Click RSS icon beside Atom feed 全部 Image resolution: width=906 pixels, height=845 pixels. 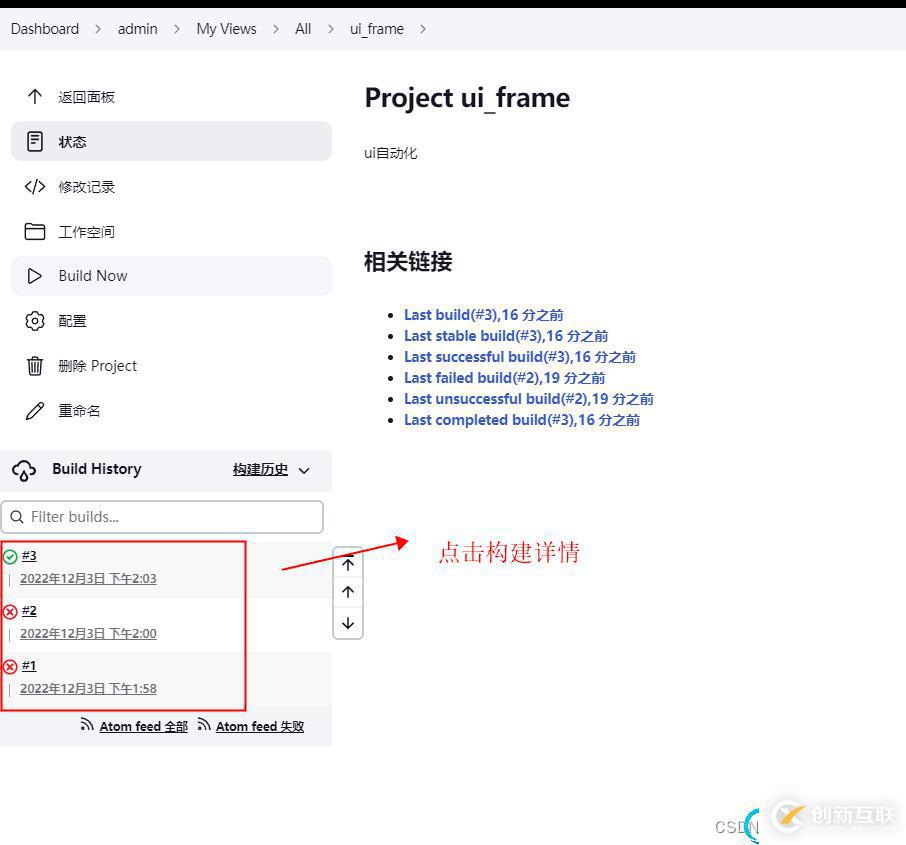(x=87, y=725)
